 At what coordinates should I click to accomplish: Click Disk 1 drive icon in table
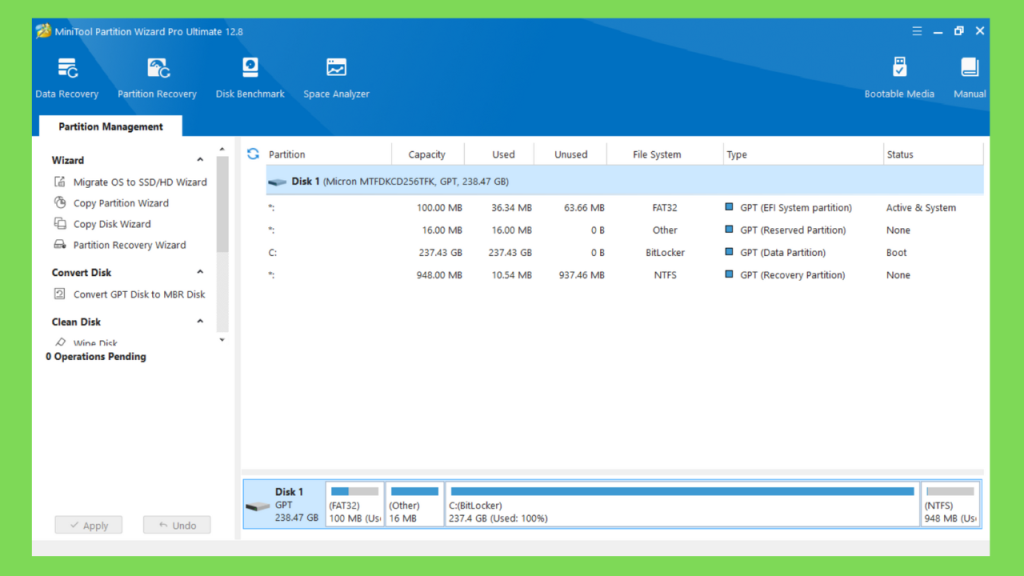(278, 182)
